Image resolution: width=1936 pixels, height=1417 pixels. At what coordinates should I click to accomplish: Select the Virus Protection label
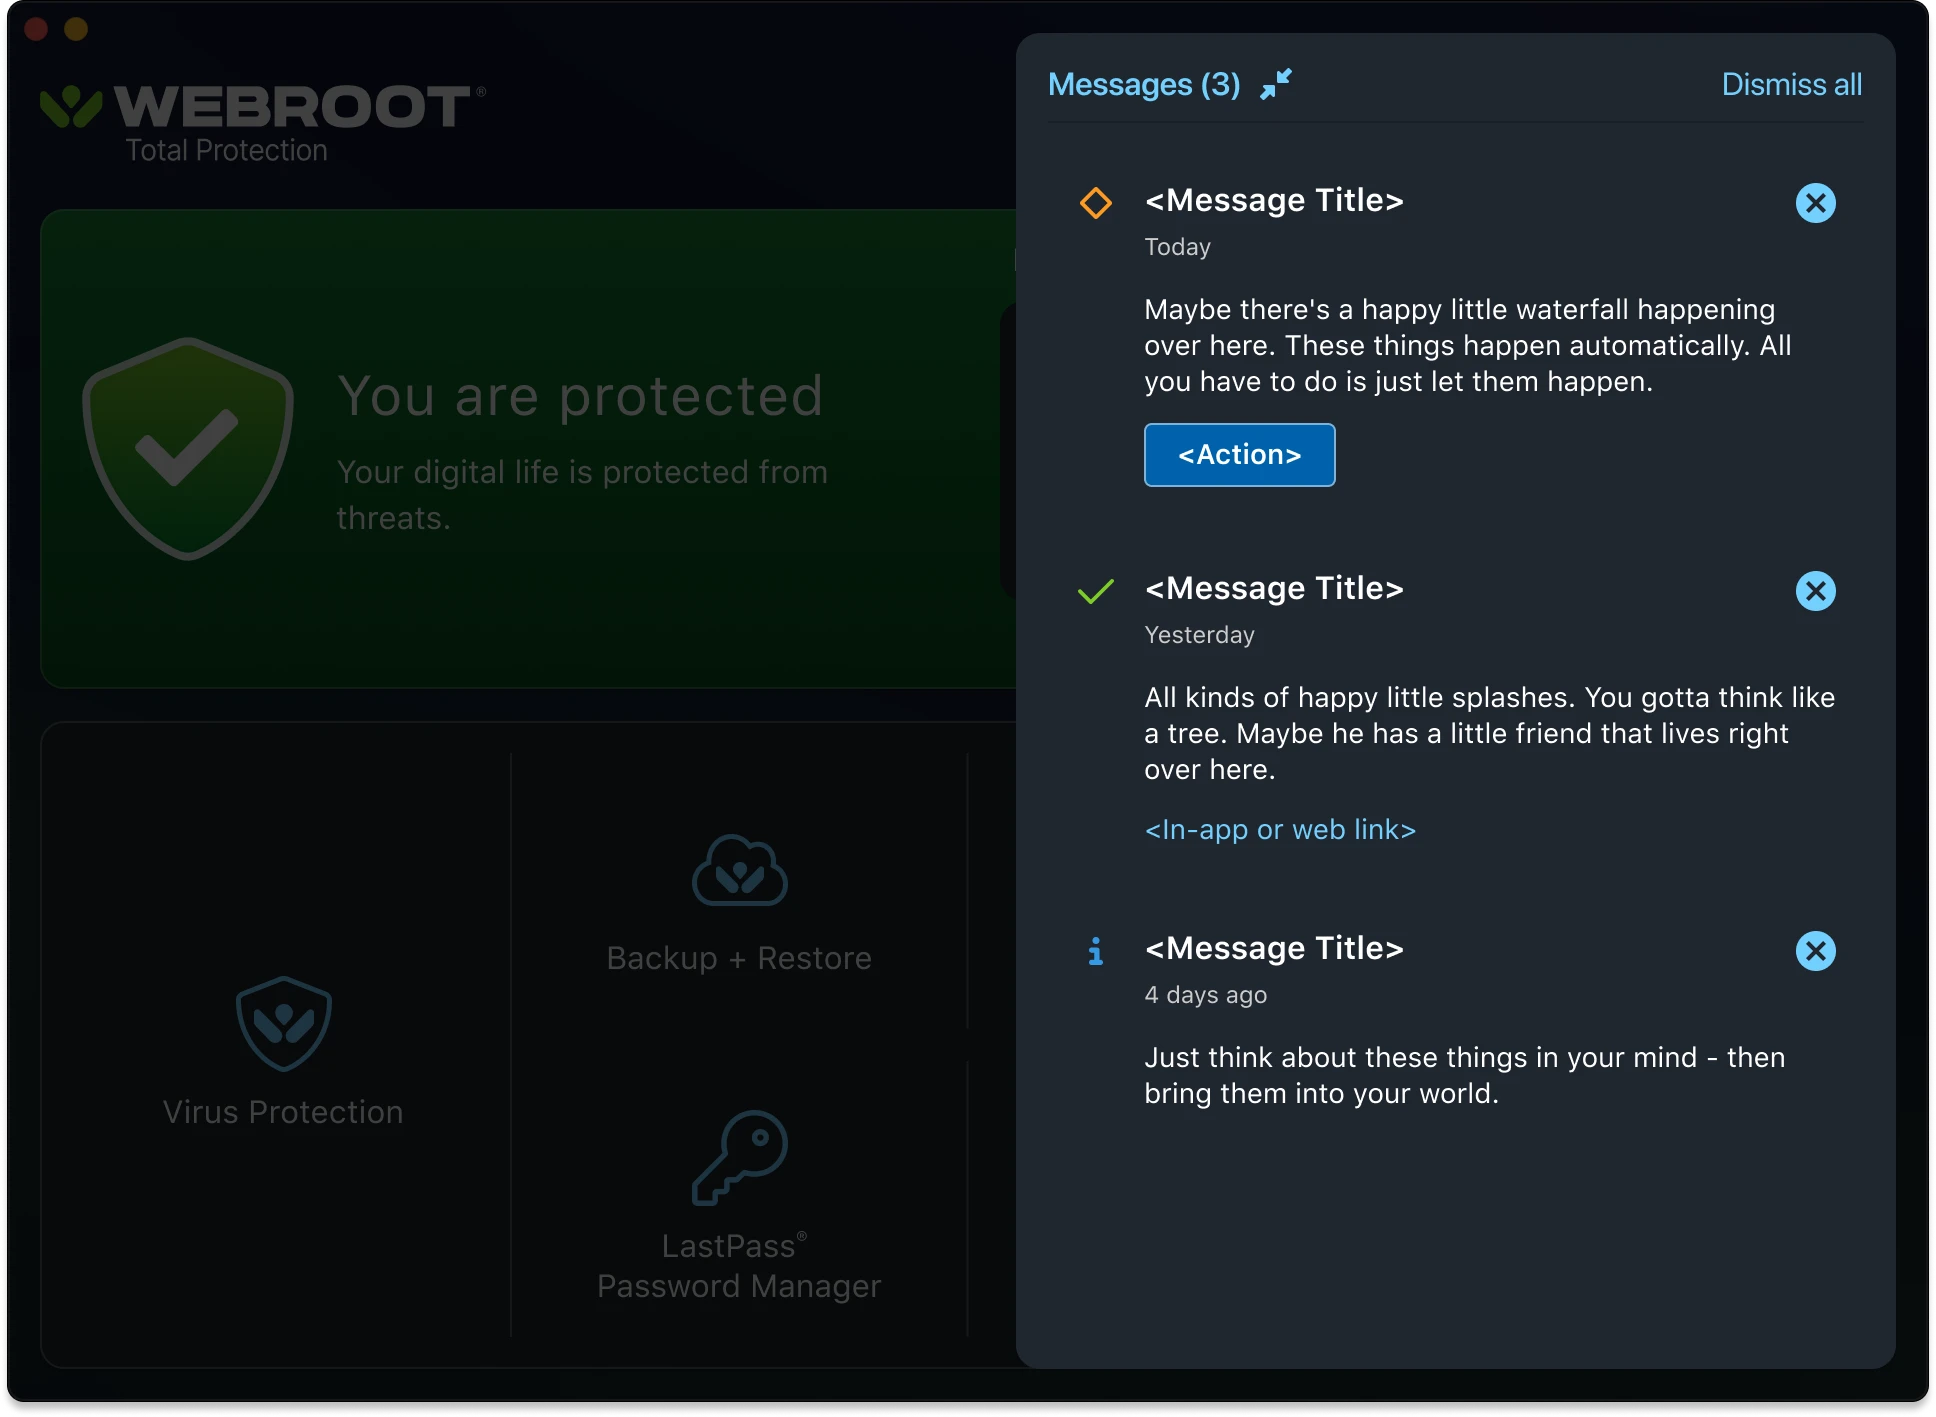coord(283,1112)
